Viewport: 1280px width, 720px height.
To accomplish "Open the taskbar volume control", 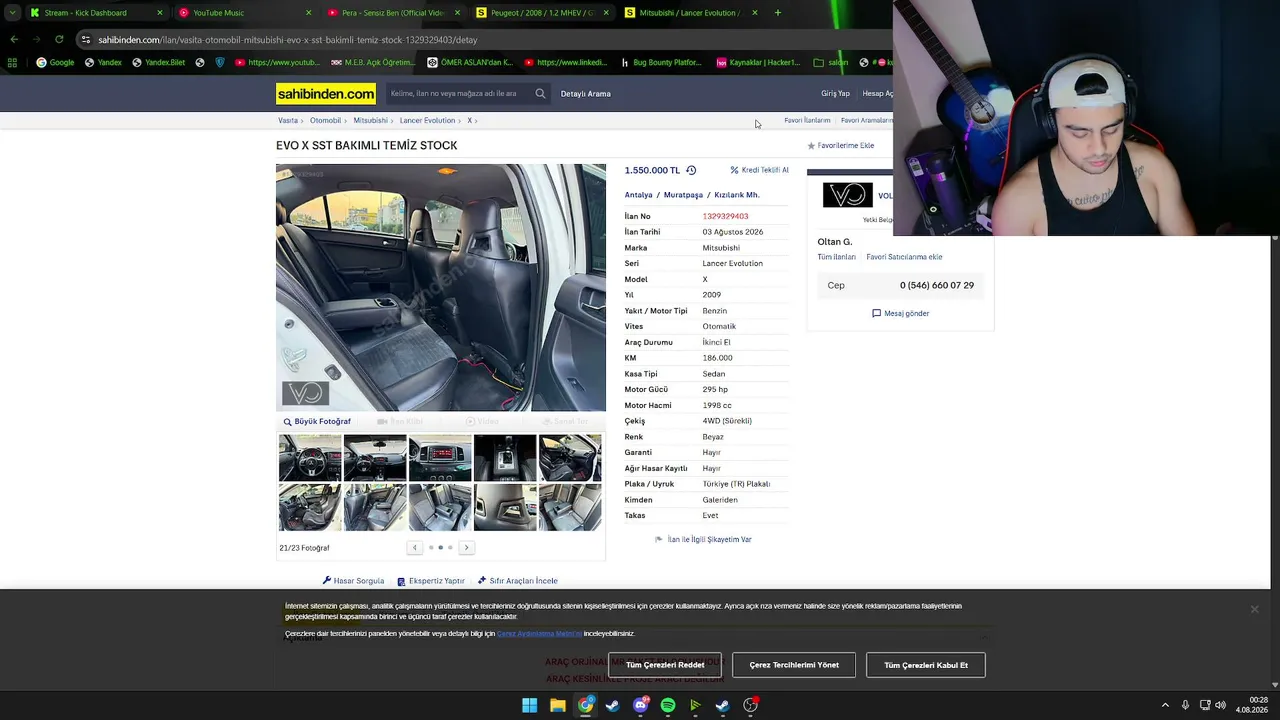I will [x=1220, y=705].
